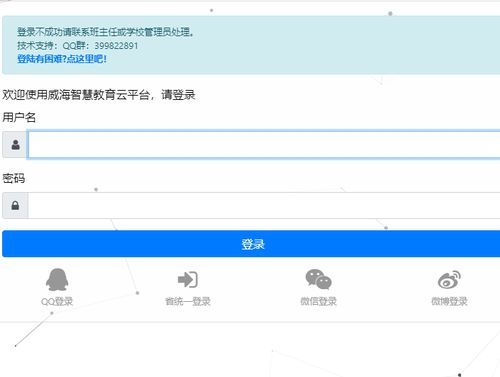The image size is (500, 377).
Task: Click the QQ penguin login icon
Action: pos(57,280)
